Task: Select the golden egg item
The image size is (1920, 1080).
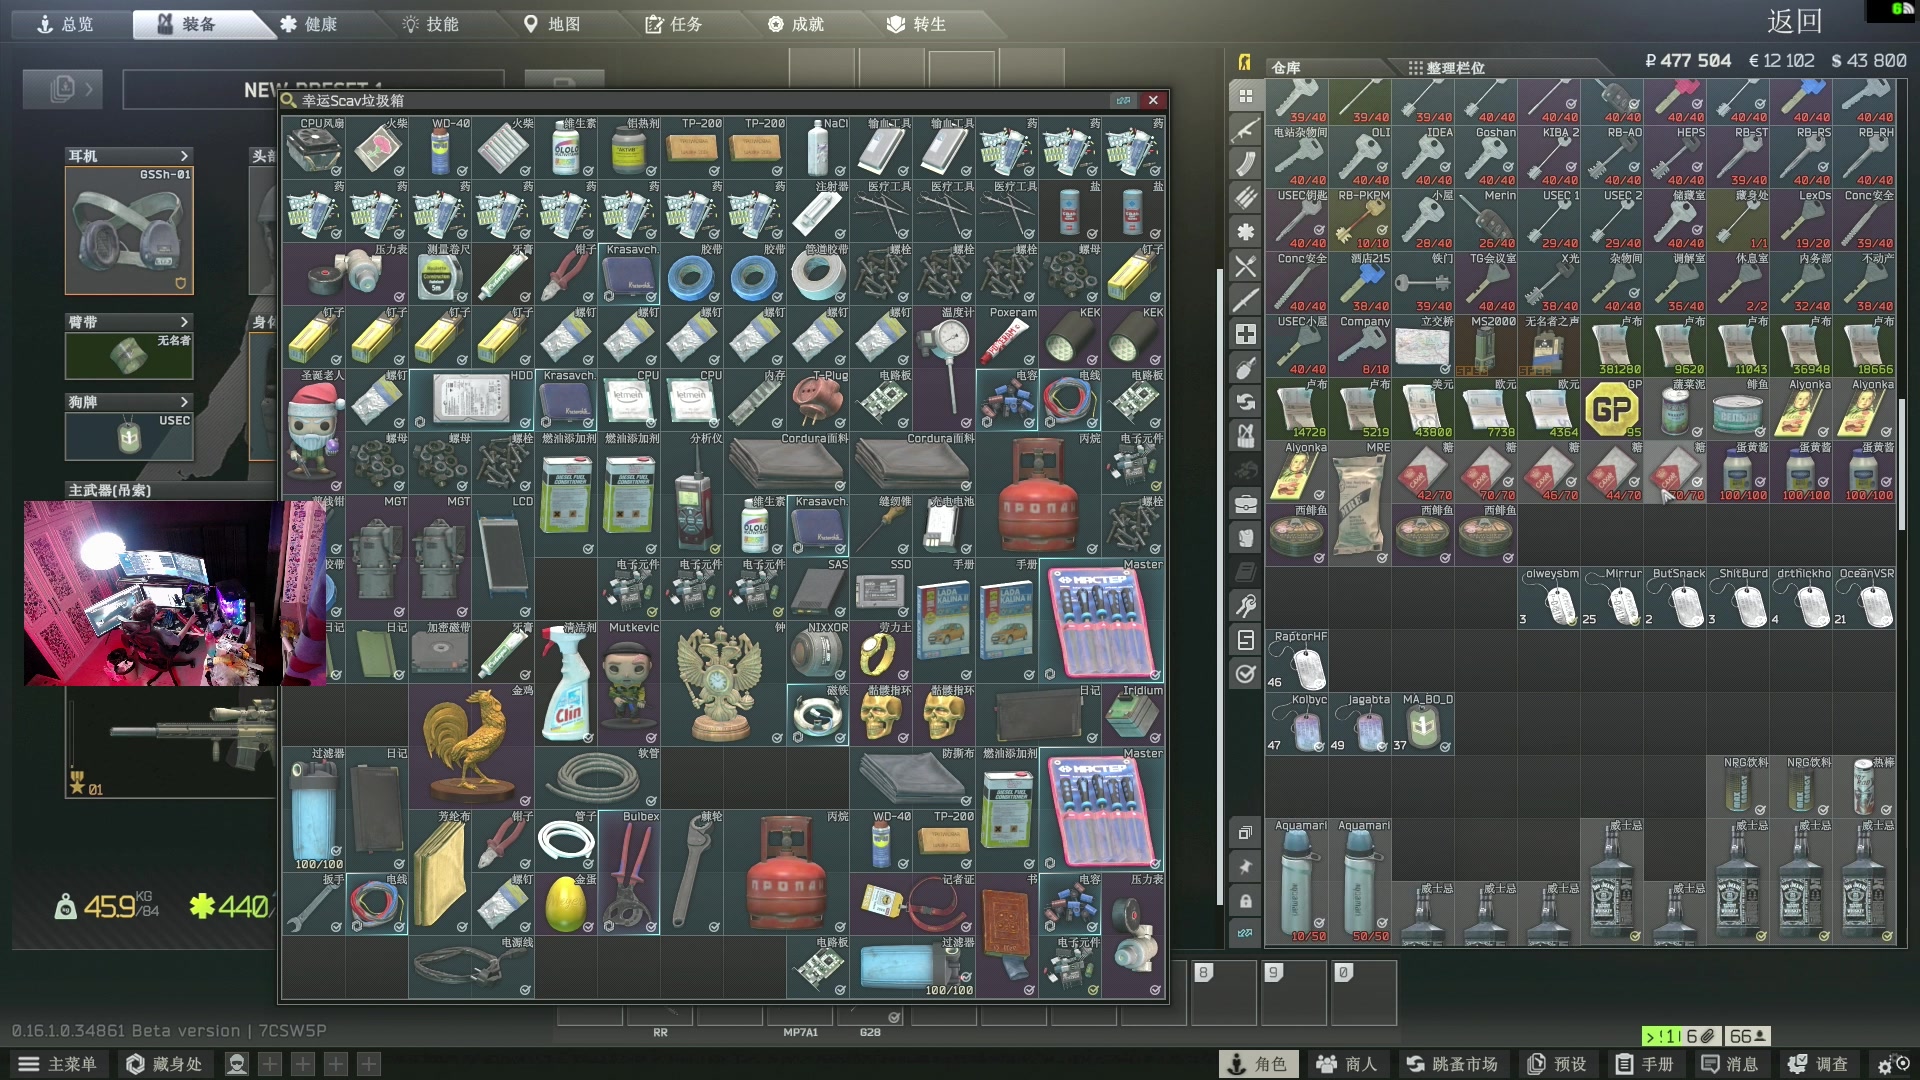Action: [565, 904]
